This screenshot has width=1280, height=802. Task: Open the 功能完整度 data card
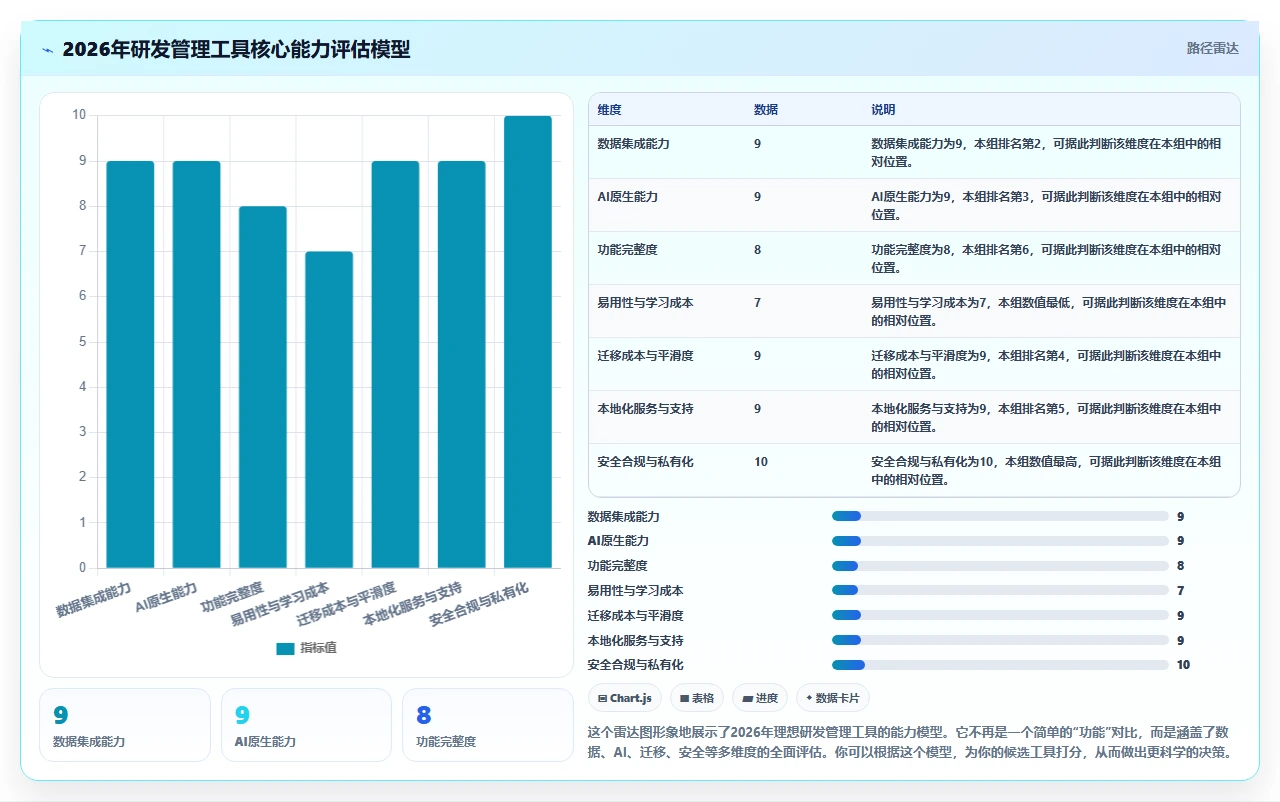488,725
